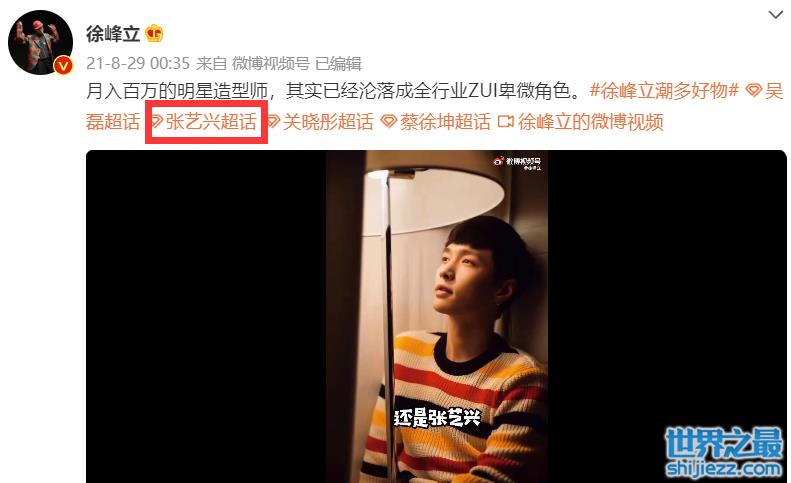Screen dimensions: 791x483
Task: Click the diamond icon before 关晓彤超话
Action: click(273, 122)
